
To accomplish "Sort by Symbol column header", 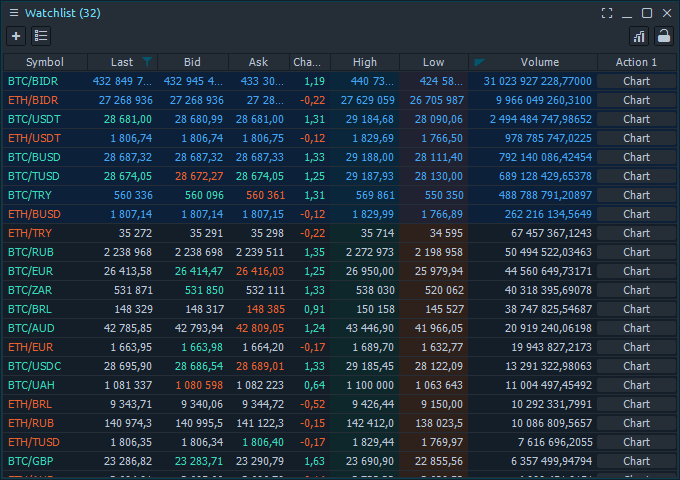I will [x=45, y=62].
